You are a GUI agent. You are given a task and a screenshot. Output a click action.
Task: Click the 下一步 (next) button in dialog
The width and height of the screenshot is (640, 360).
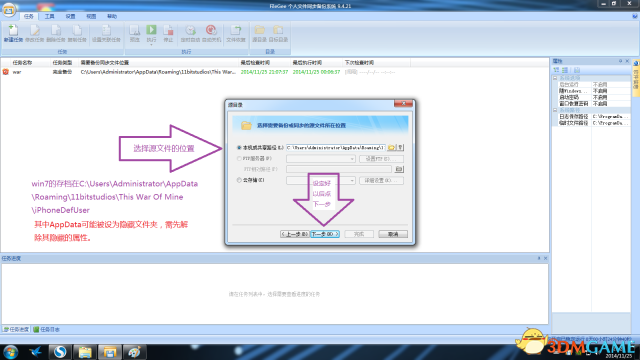(325, 234)
